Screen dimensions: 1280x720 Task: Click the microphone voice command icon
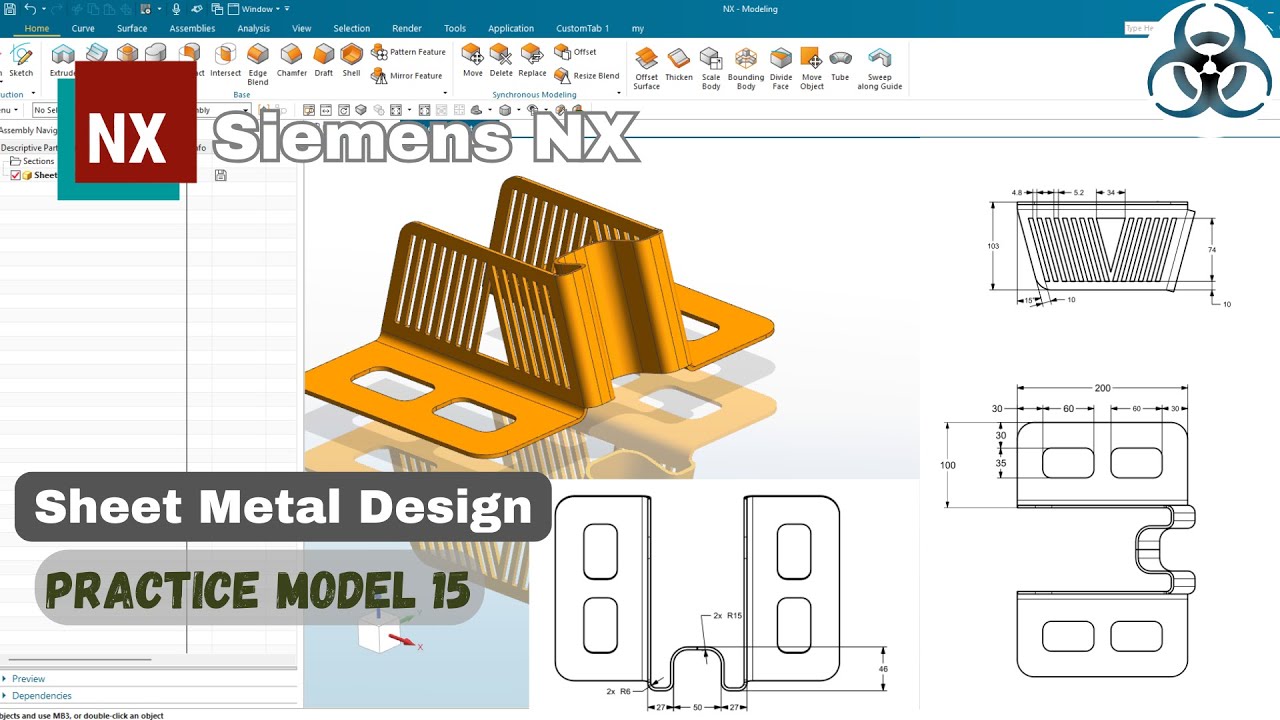[176, 9]
